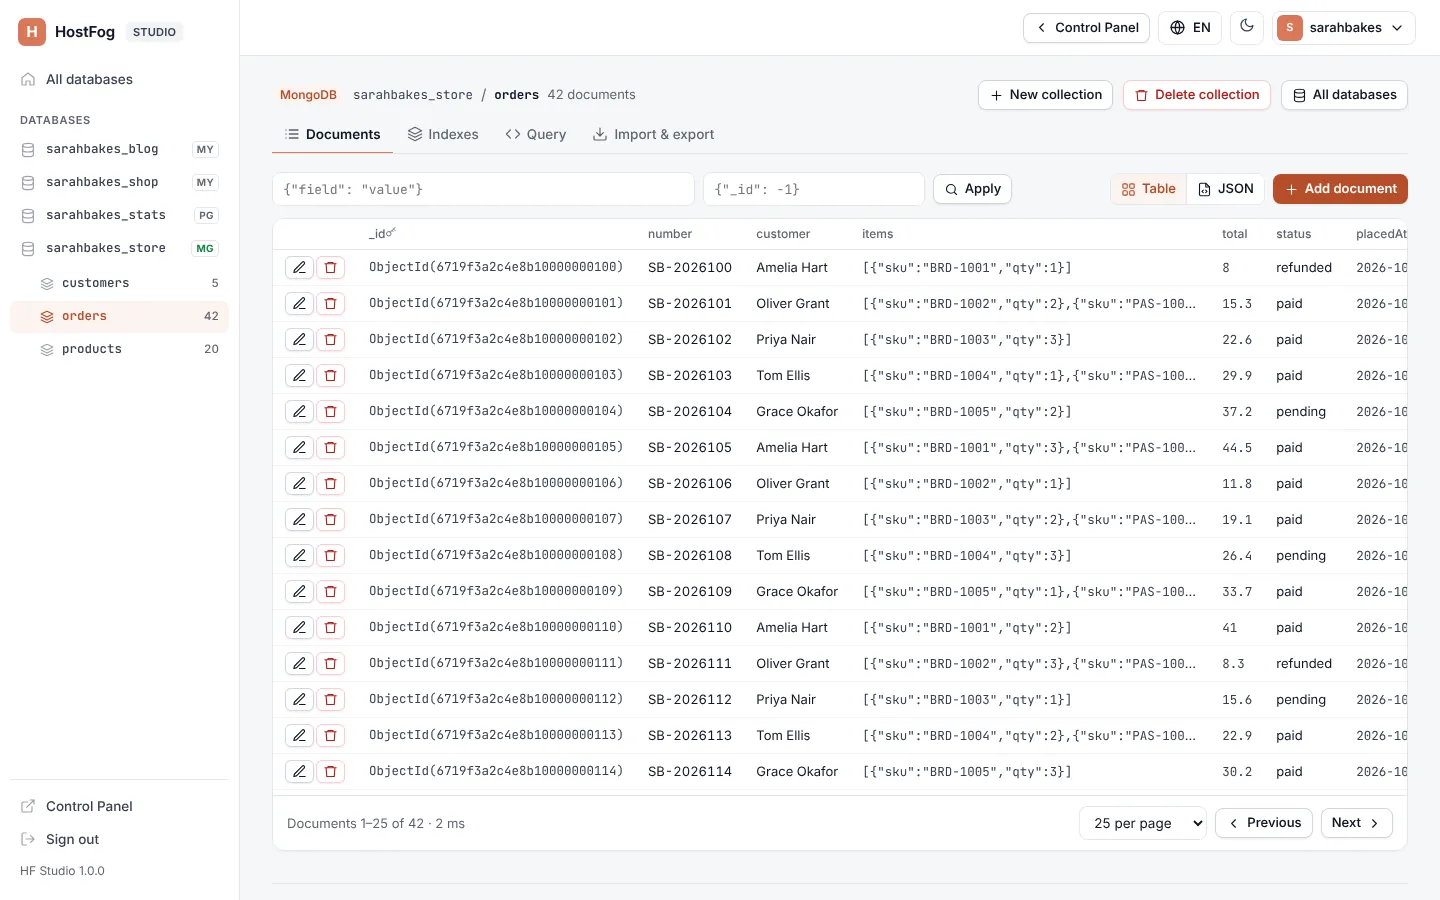Open the EN language selector
This screenshot has height=900, width=1440.
pyautogui.click(x=1190, y=28)
